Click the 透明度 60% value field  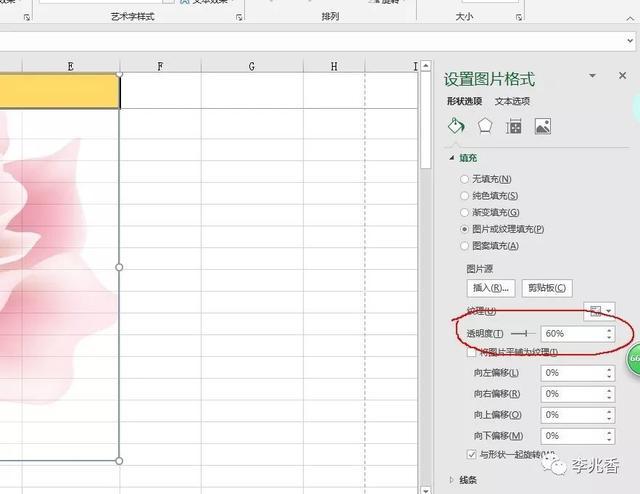click(572, 334)
